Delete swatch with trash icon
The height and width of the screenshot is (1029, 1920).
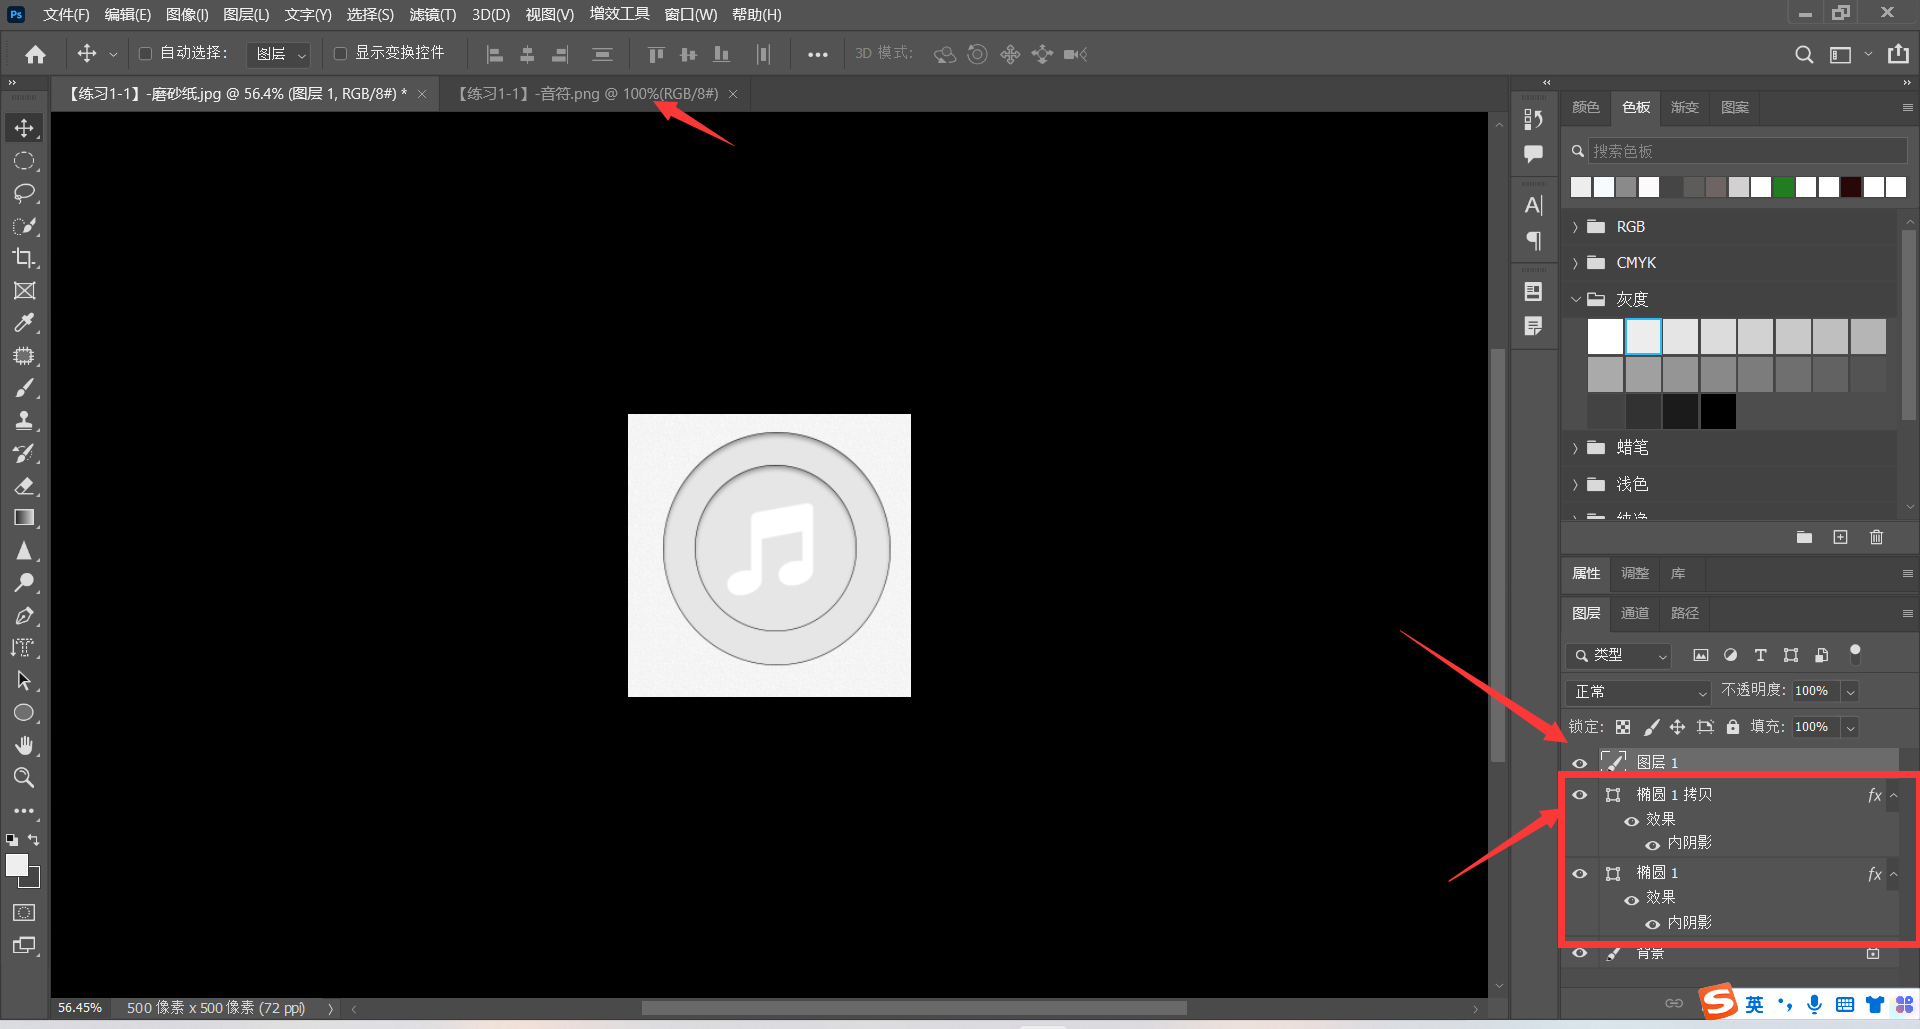click(1876, 537)
